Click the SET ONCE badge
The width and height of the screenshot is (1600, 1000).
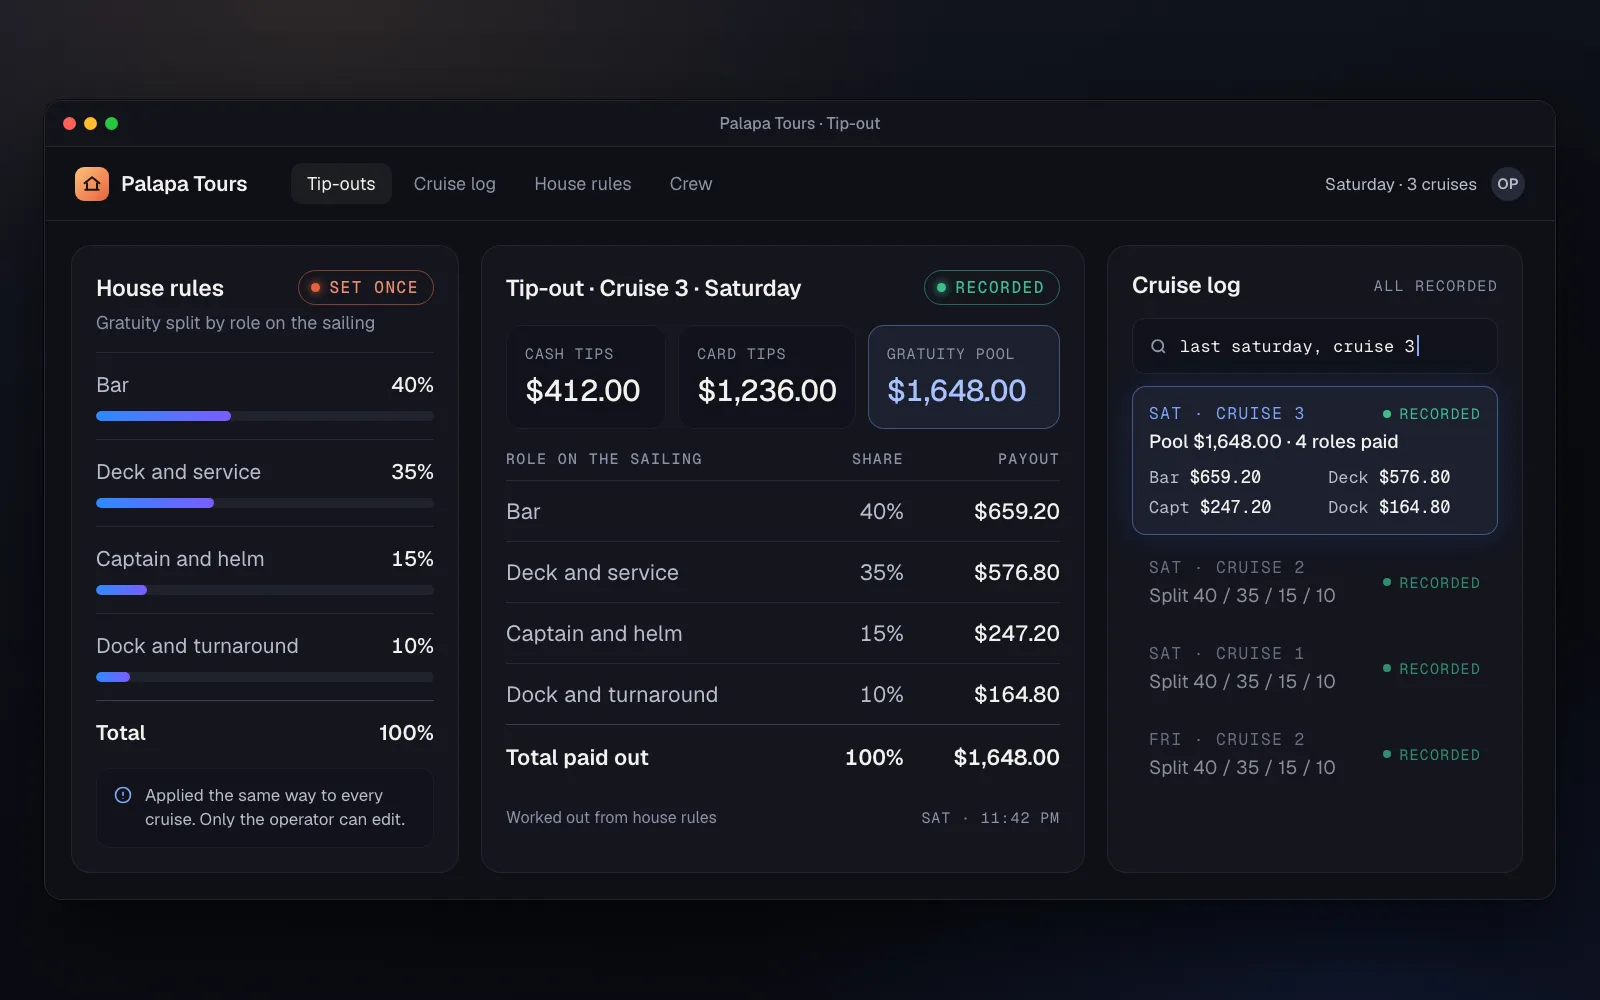coord(366,287)
